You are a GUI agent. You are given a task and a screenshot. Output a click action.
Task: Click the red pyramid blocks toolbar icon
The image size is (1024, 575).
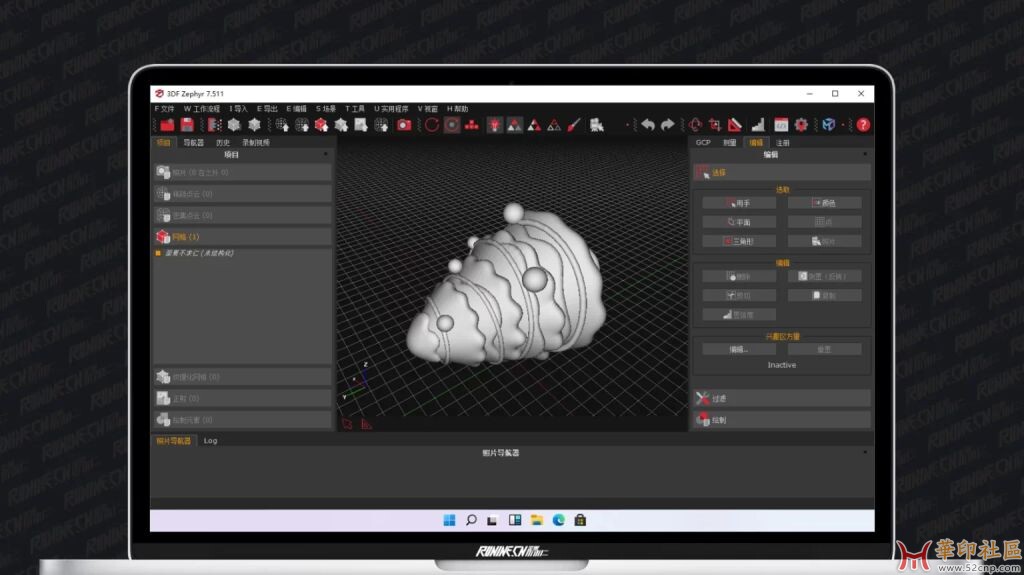coord(472,125)
